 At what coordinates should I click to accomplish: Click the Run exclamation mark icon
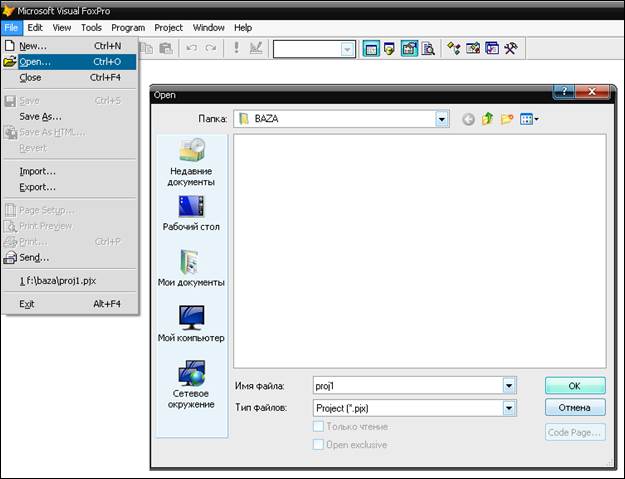[x=236, y=48]
